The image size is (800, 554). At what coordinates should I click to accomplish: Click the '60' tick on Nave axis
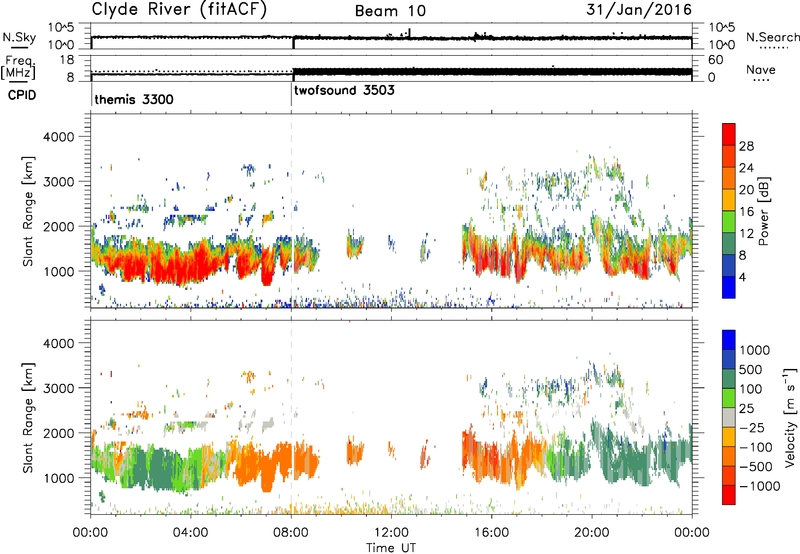(x=716, y=60)
